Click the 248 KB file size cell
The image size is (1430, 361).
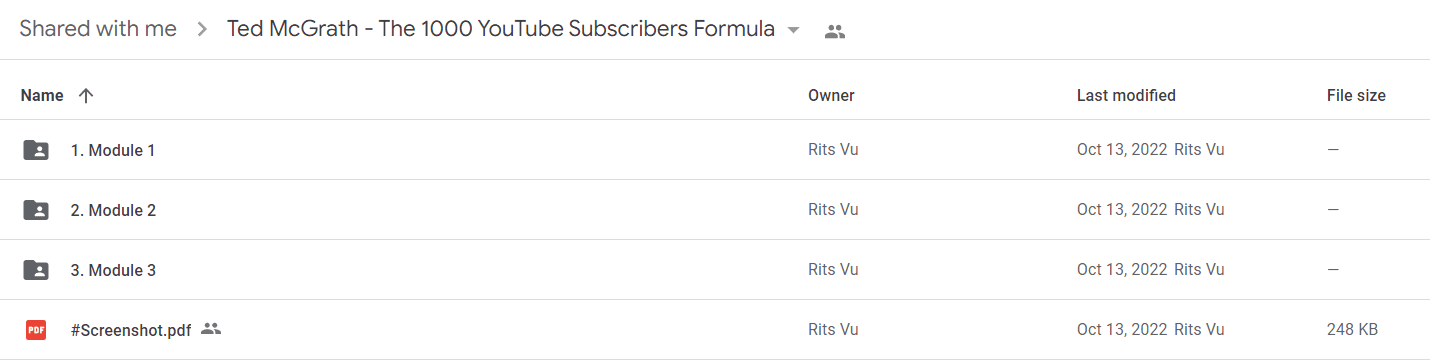click(1353, 330)
